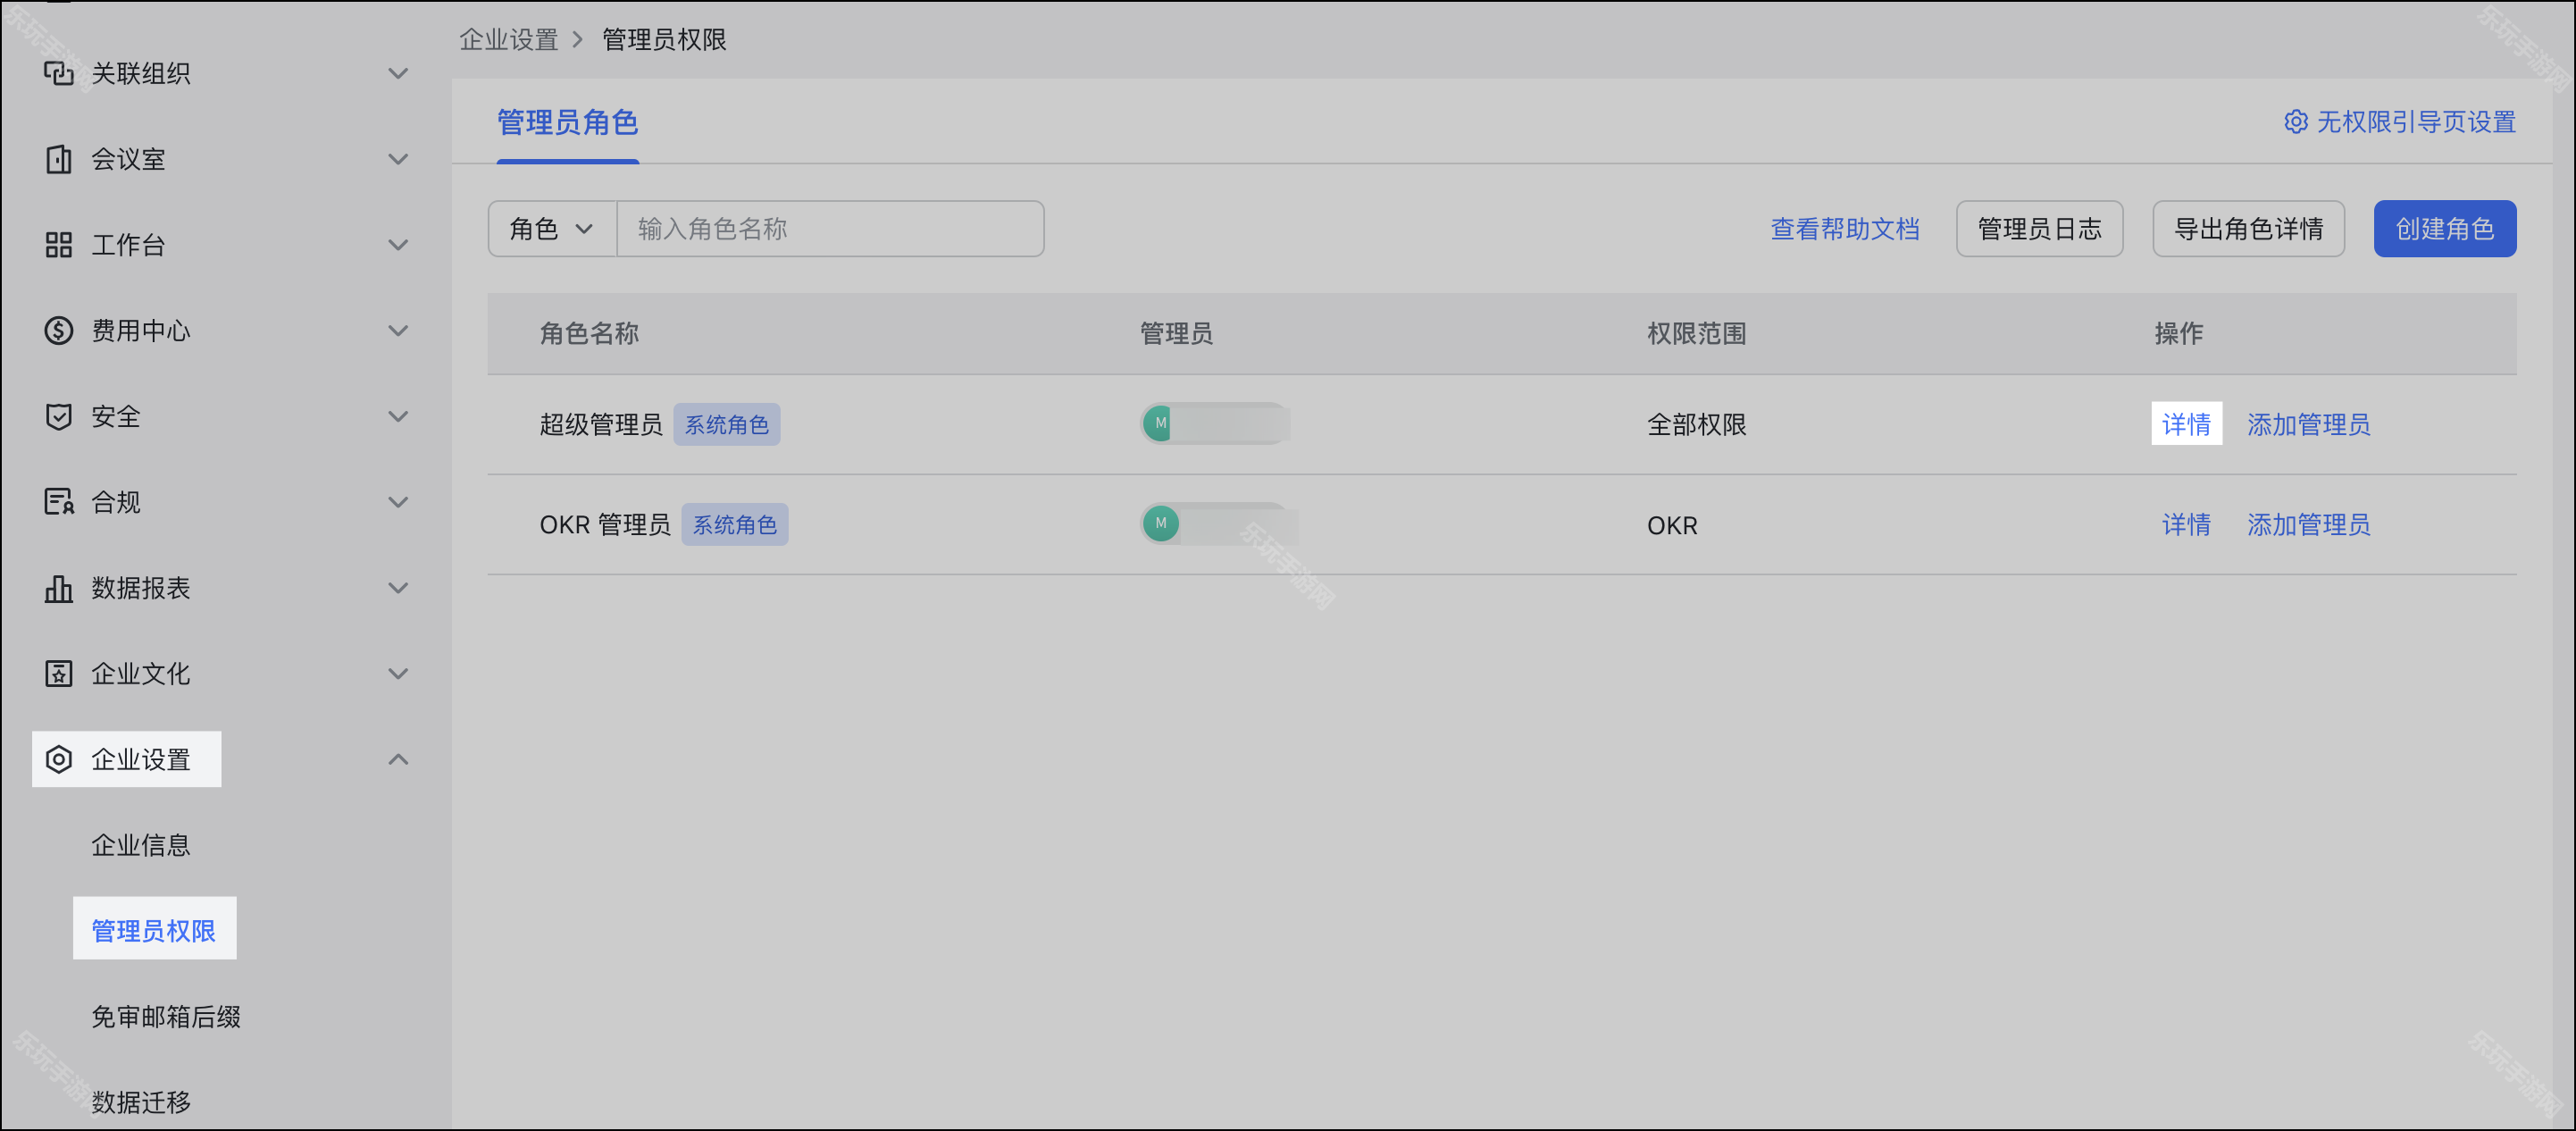Click the 合规 compliance icon

[58, 502]
